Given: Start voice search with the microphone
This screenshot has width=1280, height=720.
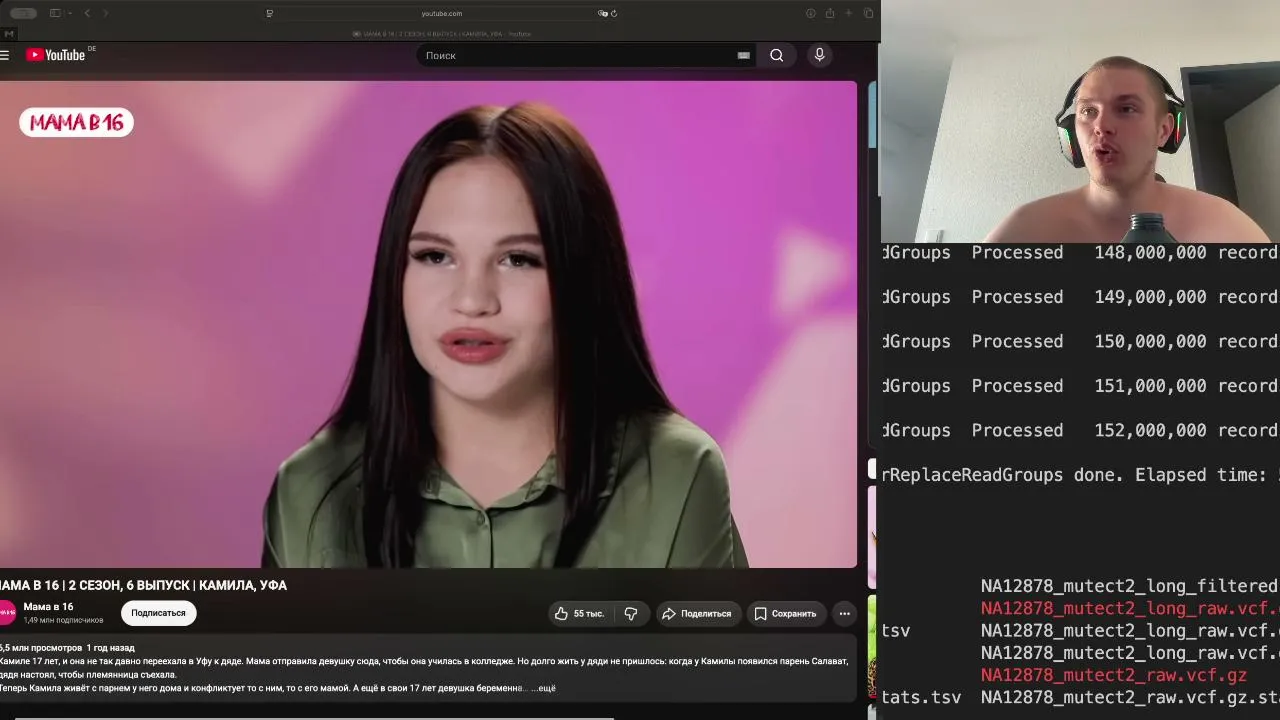Looking at the screenshot, I should coord(819,55).
